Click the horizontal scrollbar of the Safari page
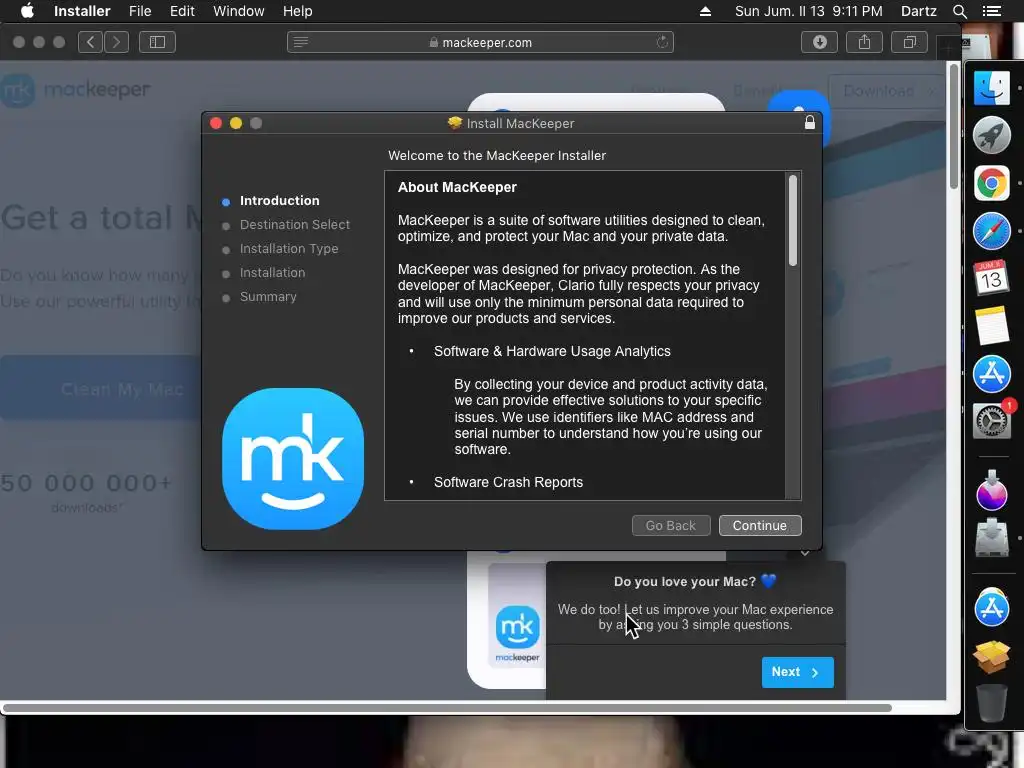The height and width of the screenshot is (768, 1024). coord(448,708)
